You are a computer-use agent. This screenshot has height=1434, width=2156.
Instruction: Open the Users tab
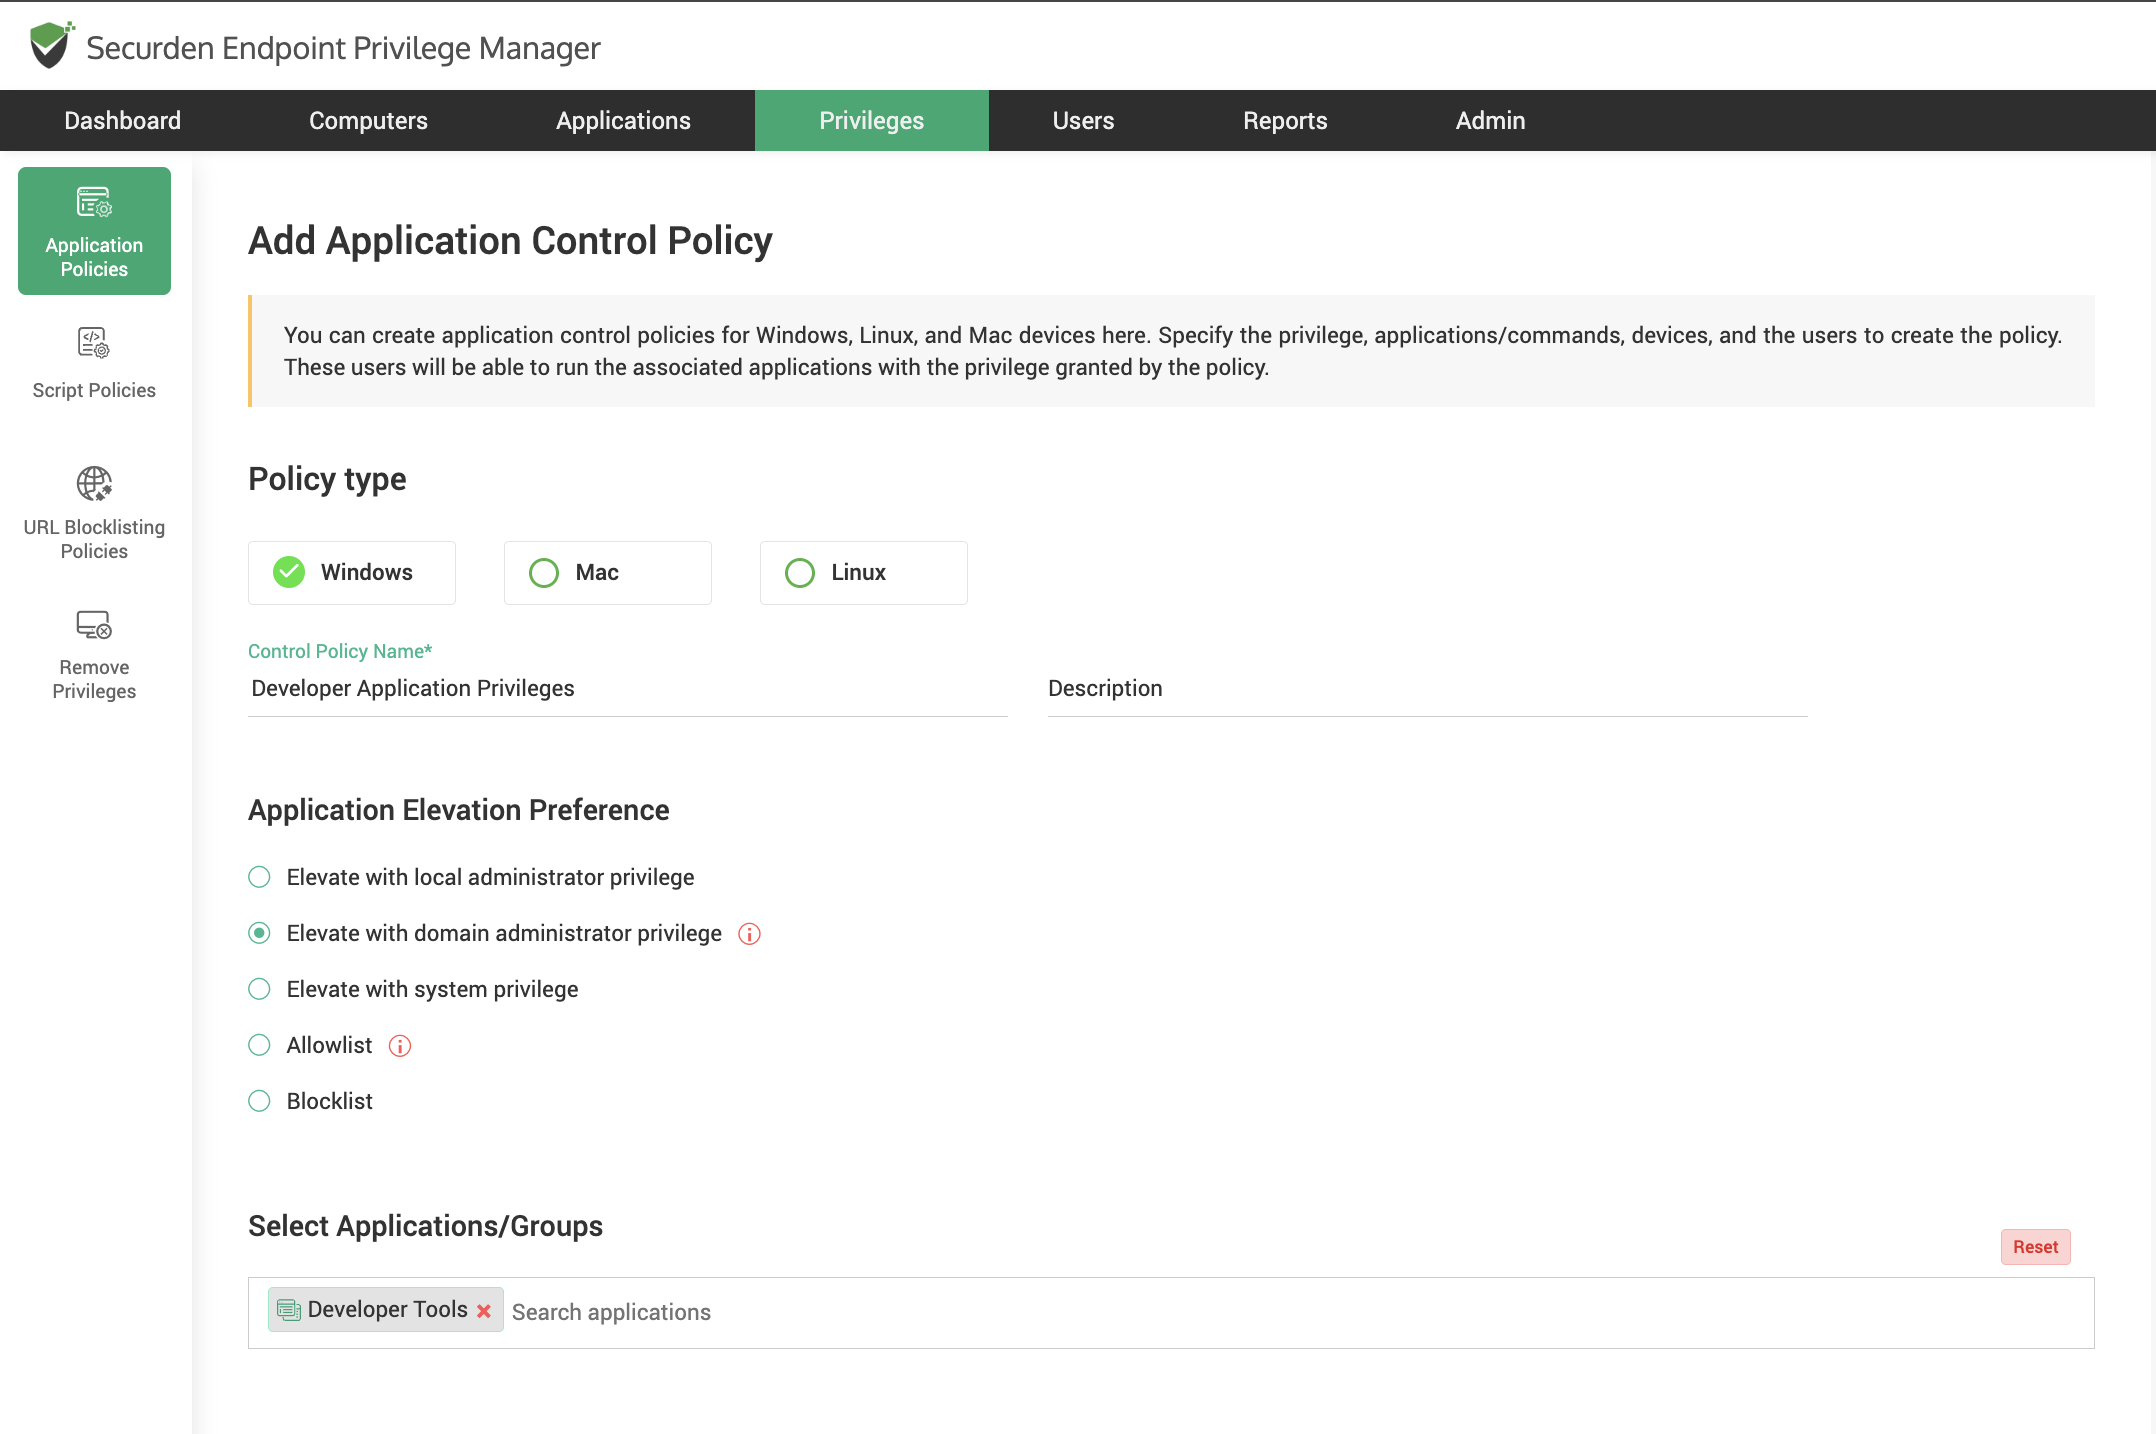(x=1083, y=121)
